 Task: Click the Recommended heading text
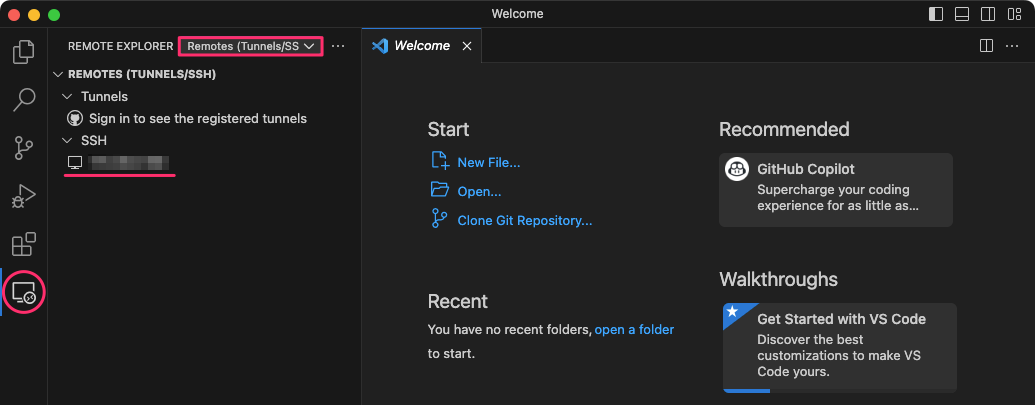[784, 129]
